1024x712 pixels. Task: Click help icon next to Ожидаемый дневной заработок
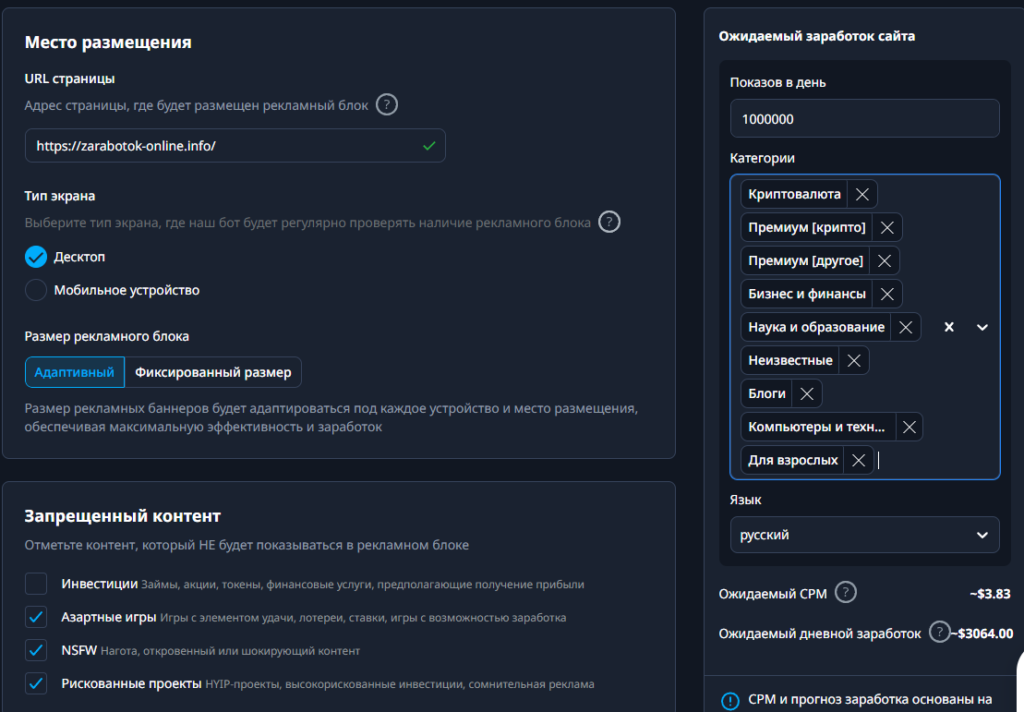point(939,632)
